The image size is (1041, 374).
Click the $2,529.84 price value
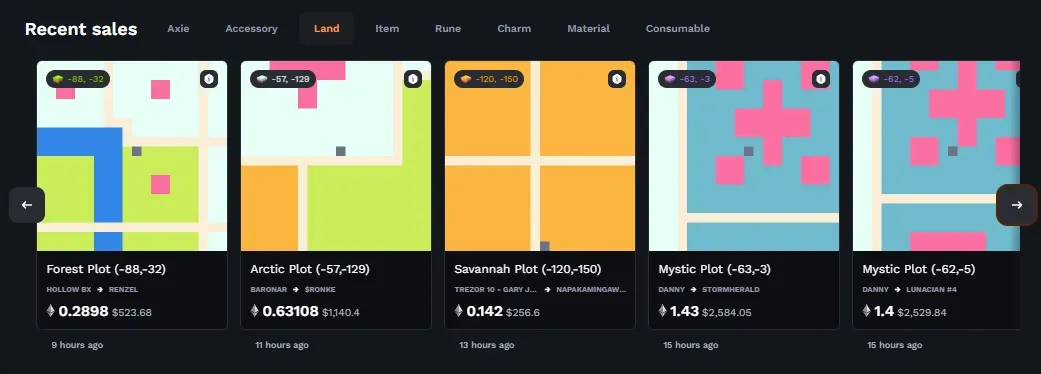[x=922, y=312]
